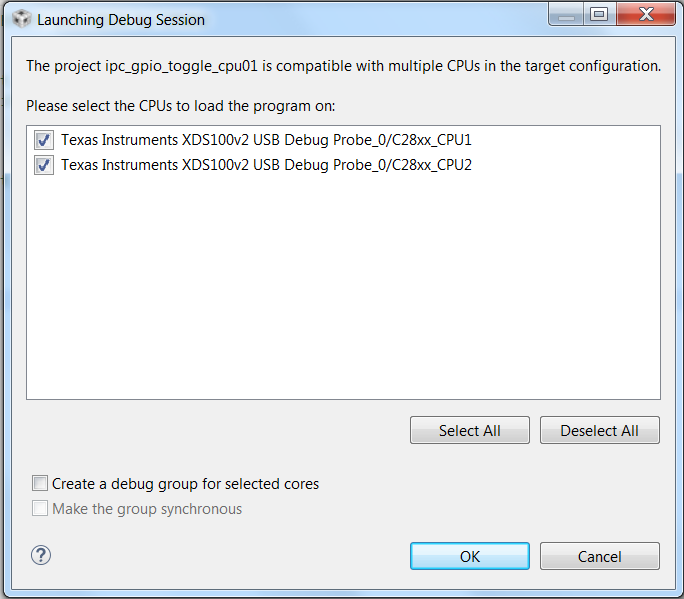The image size is (684, 599).
Task: Uncheck the C28xx_CPU1 checkbox
Action: point(44,140)
